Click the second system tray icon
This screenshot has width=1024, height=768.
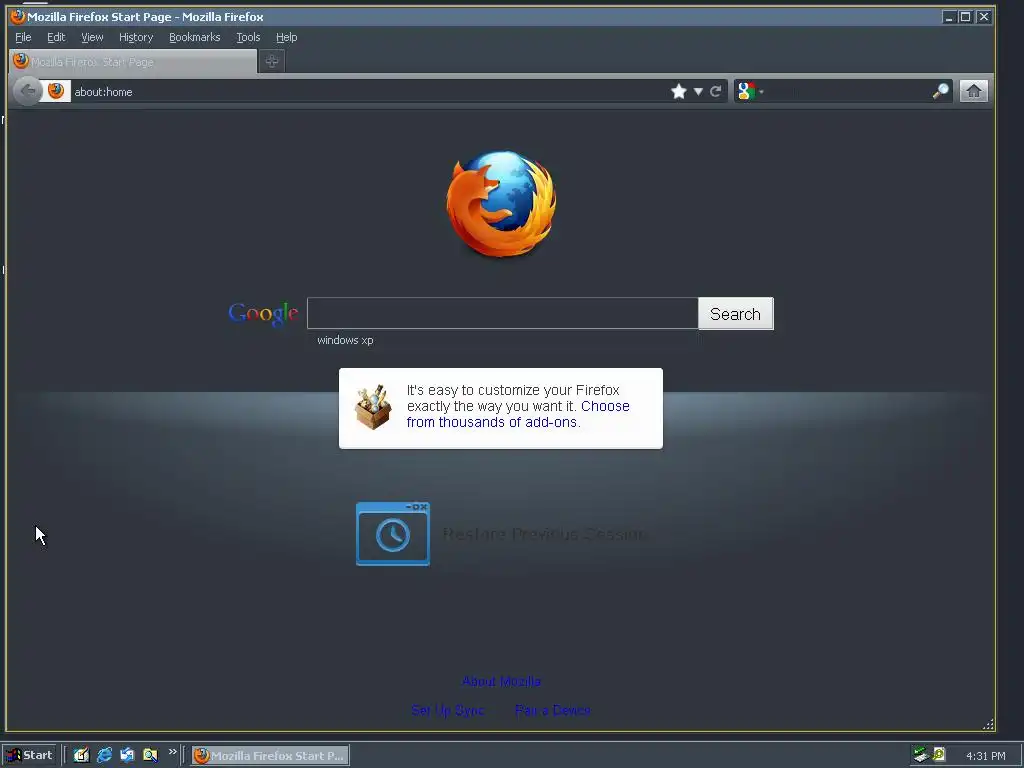pos(939,754)
